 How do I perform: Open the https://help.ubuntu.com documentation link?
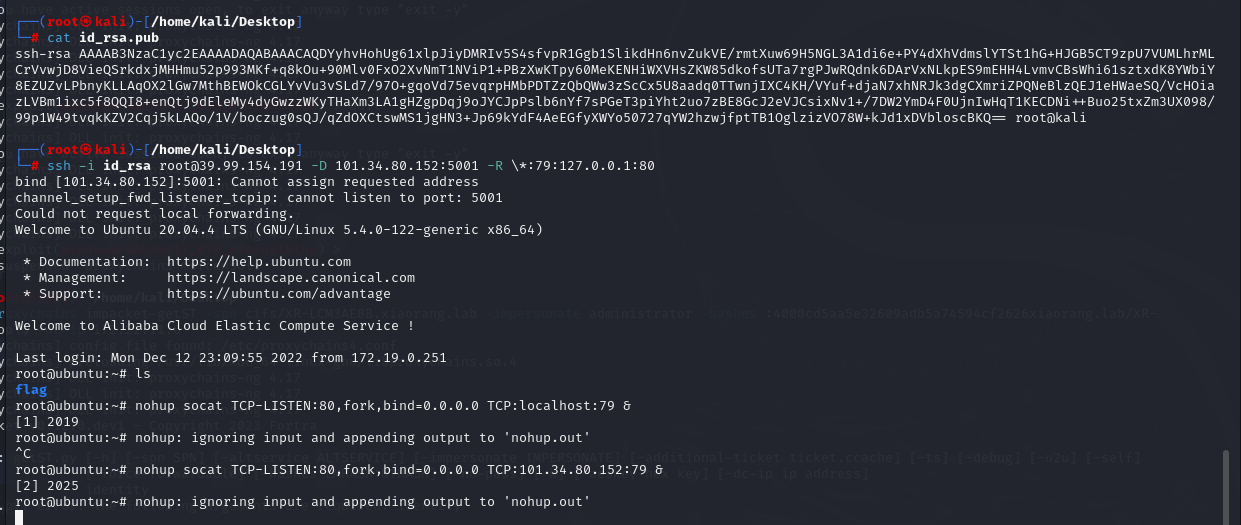259,262
